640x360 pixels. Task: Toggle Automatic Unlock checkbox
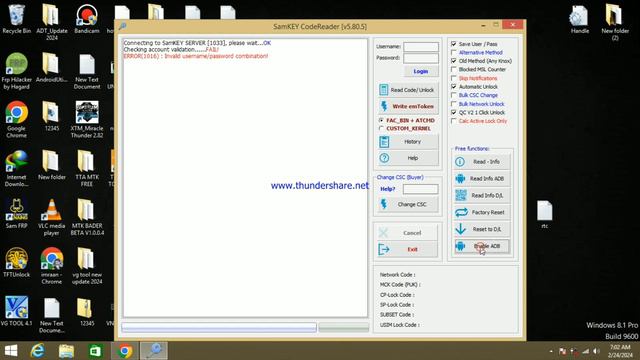click(453, 87)
